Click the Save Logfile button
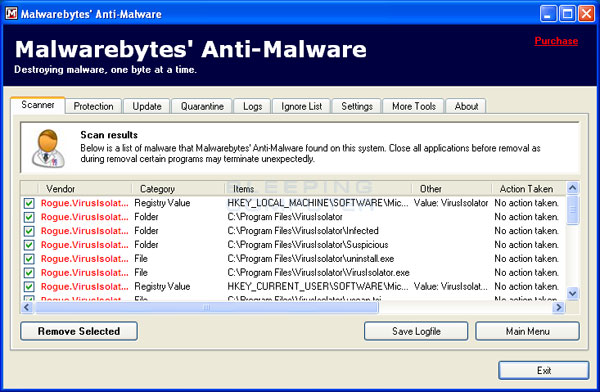This screenshot has width=600, height=392. click(416, 331)
